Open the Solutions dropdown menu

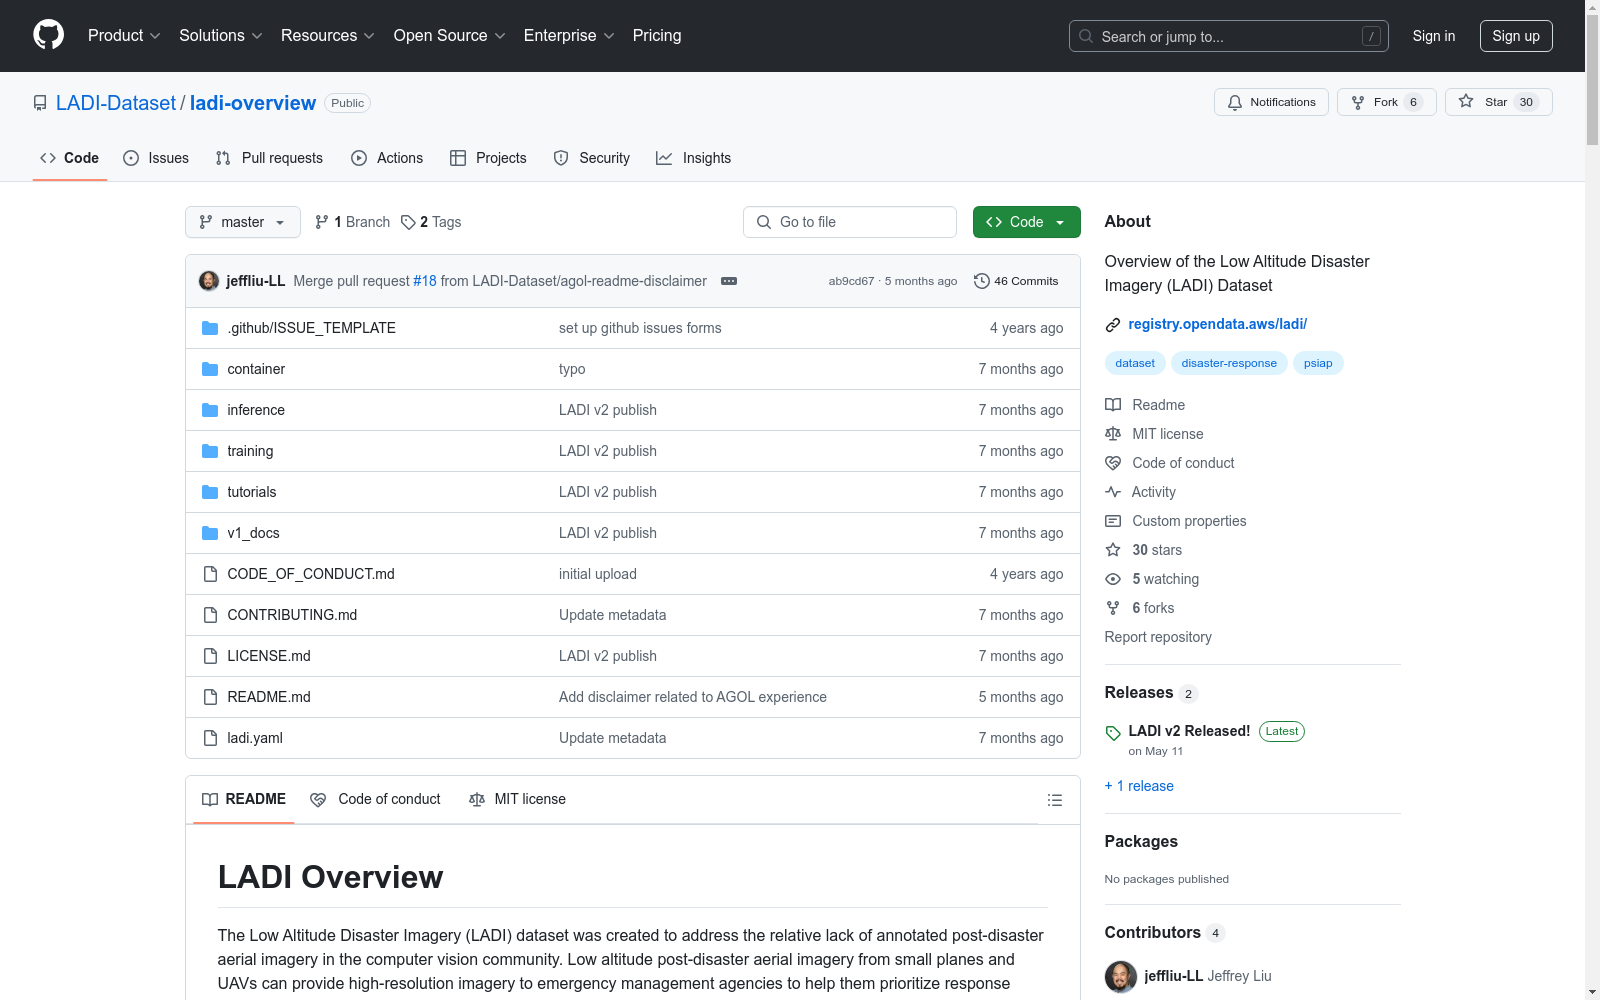coord(221,35)
